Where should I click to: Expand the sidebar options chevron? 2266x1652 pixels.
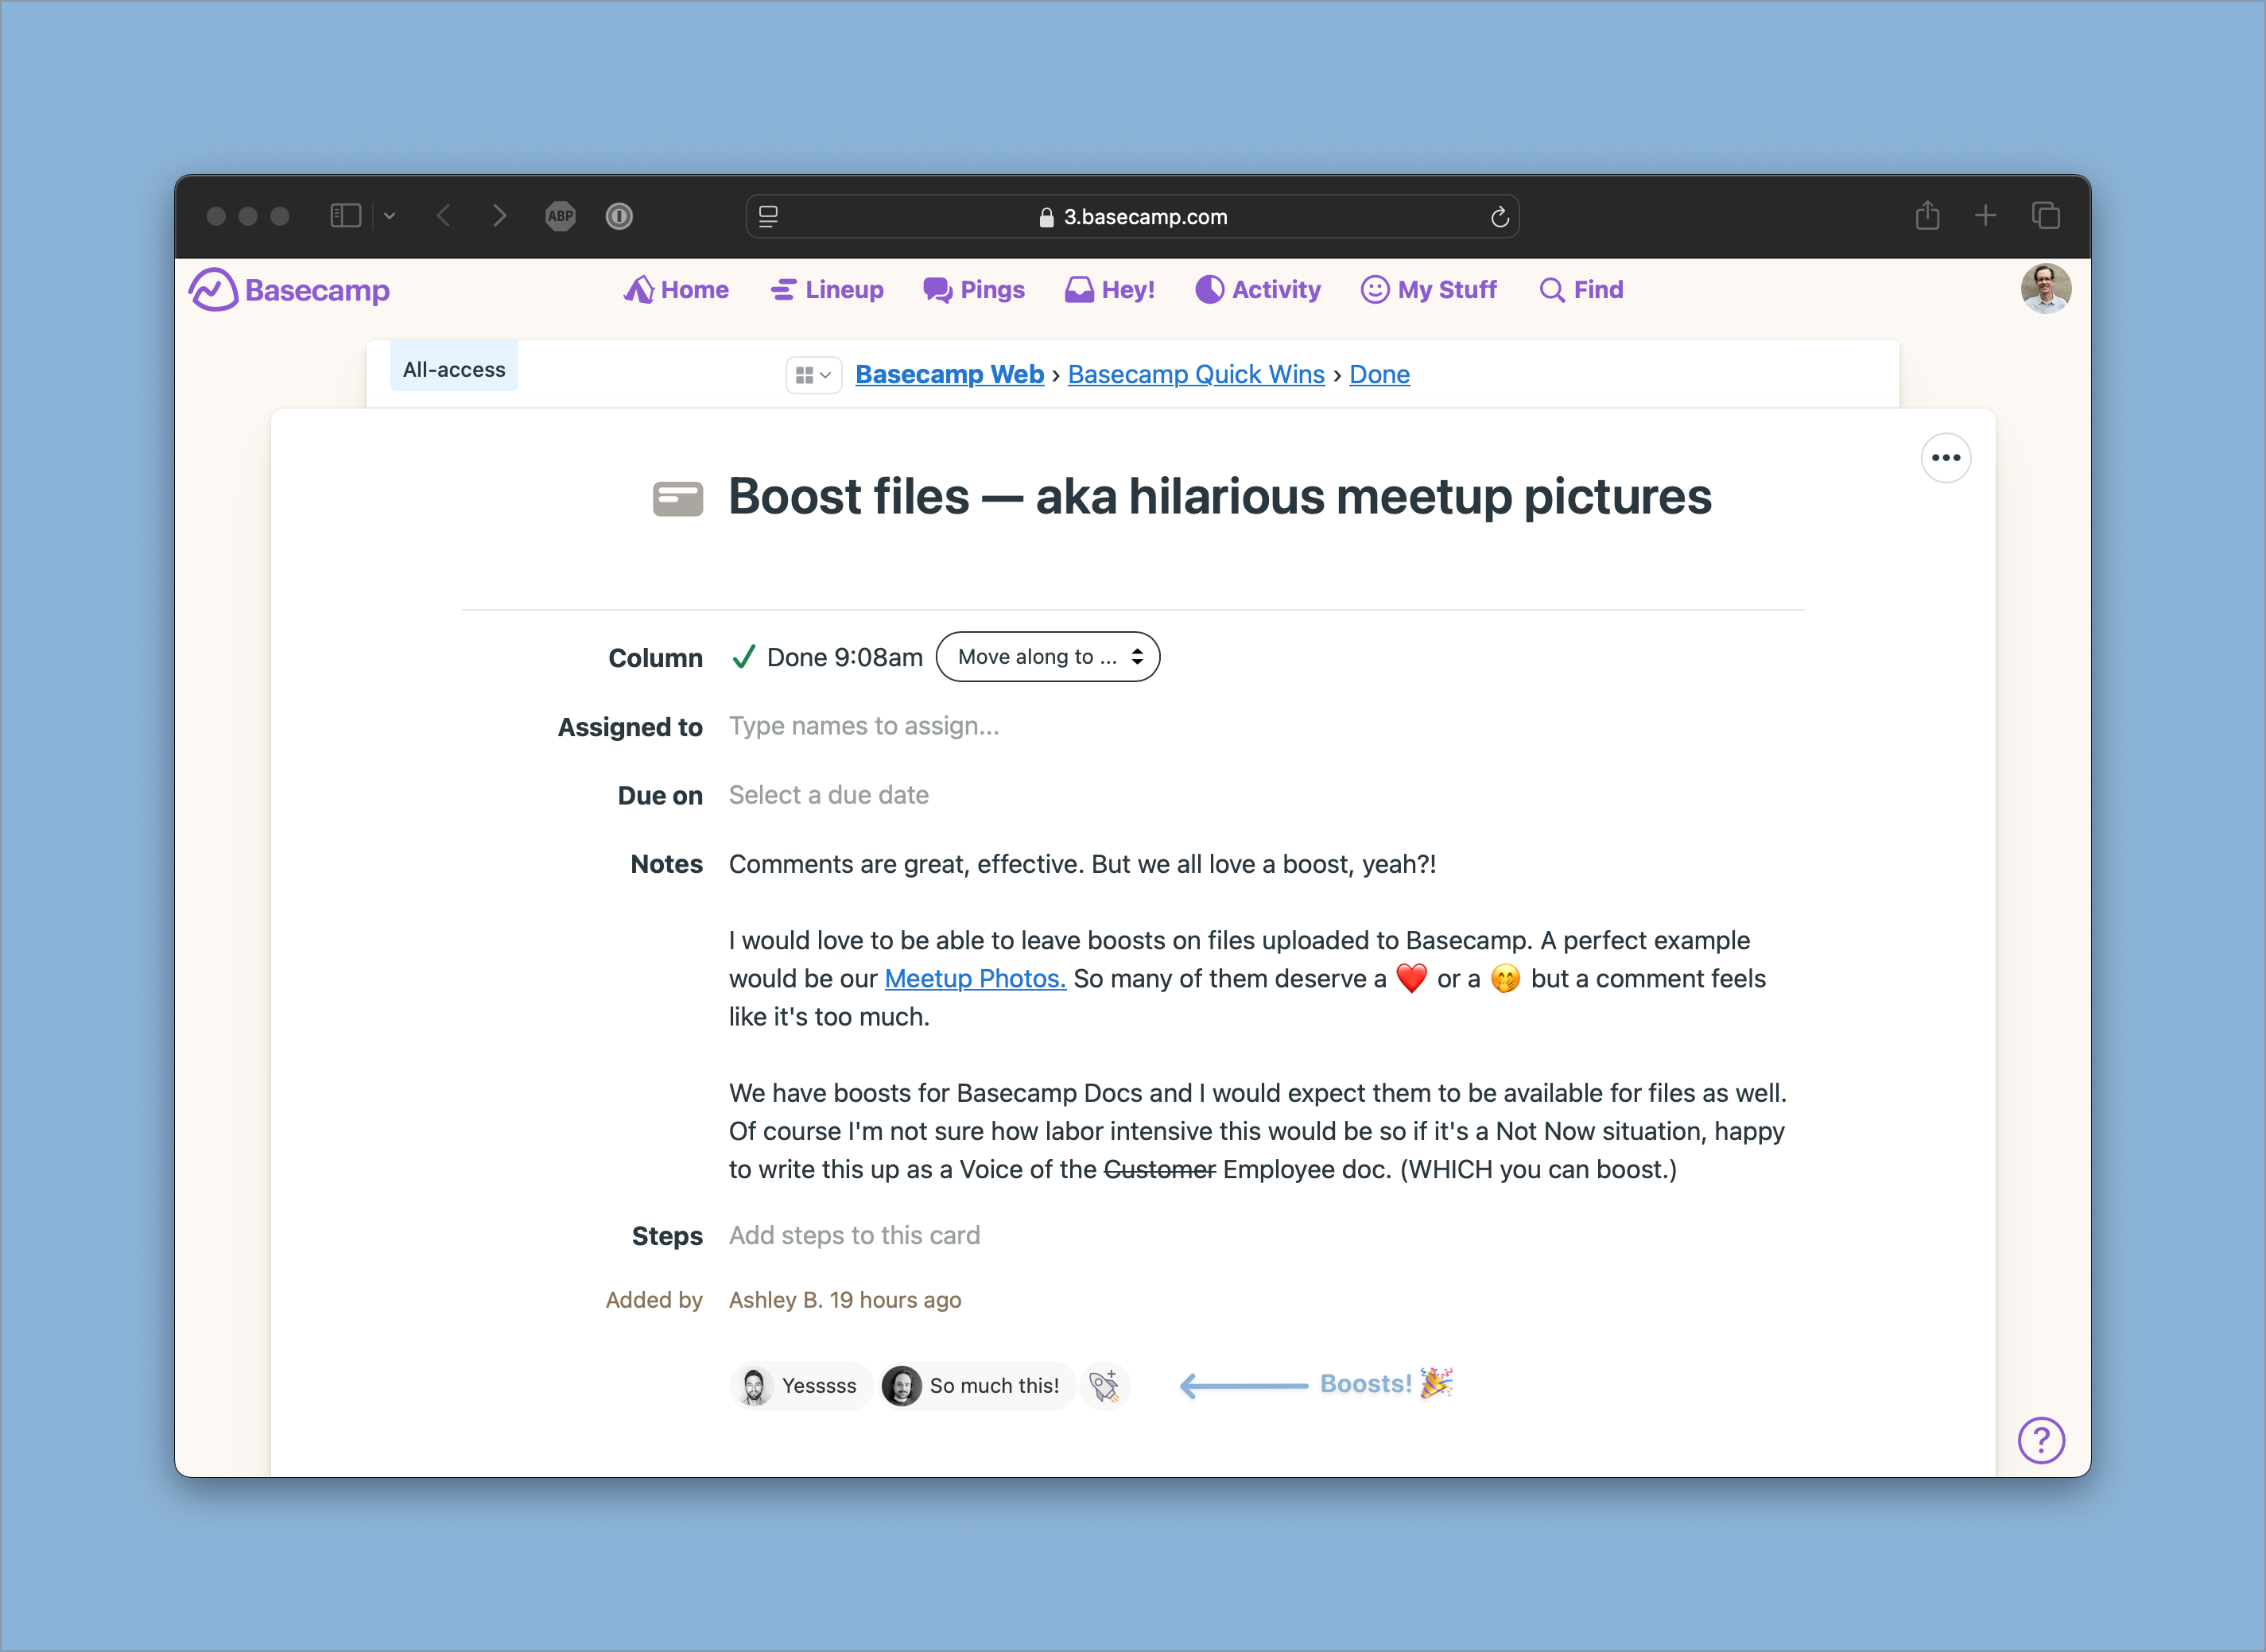(x=390, y=216)
